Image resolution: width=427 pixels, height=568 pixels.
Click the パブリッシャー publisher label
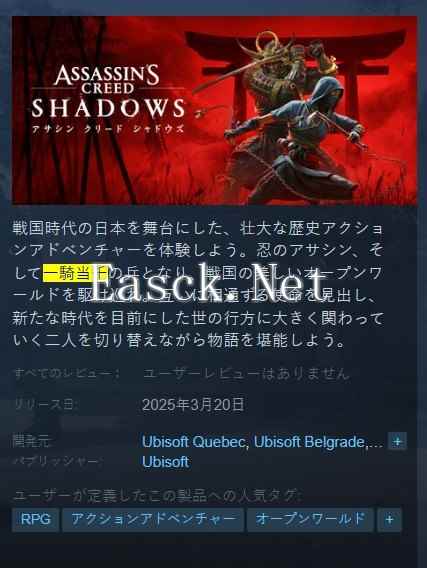pos(56,462)
